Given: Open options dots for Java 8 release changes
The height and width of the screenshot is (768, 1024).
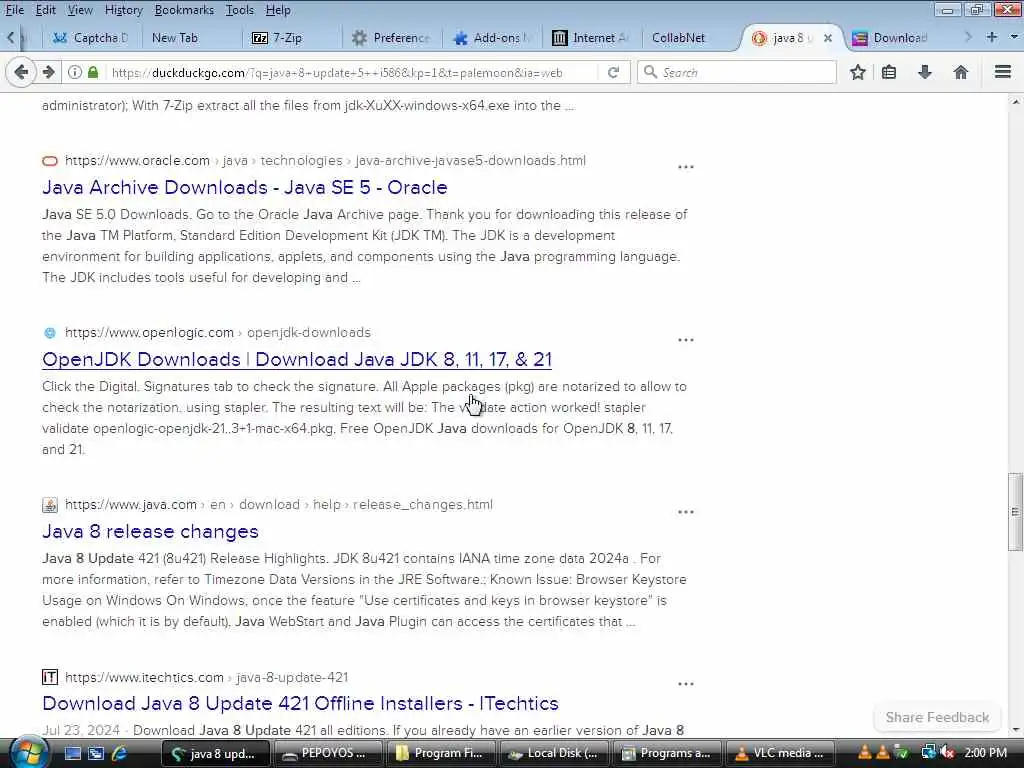Looking at the screenshot, I should [x=686, y=512].
